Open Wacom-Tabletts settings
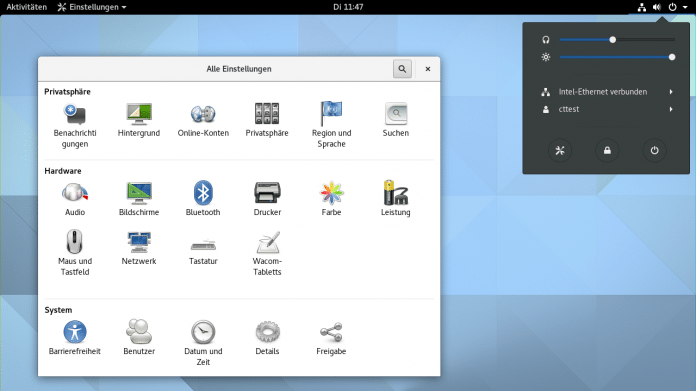Image resolution: width=696 pixels, height=391 pixels. point(267,253)
